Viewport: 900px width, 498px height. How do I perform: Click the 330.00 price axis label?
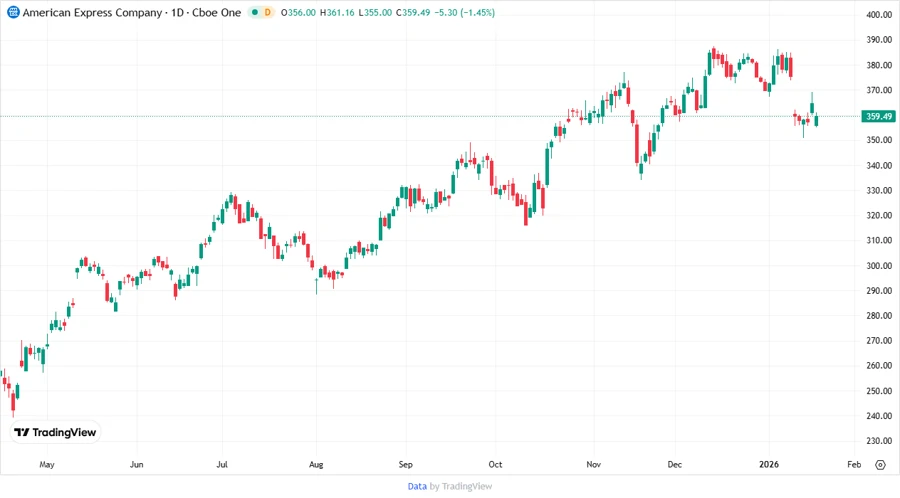click(x=879, y=190)
